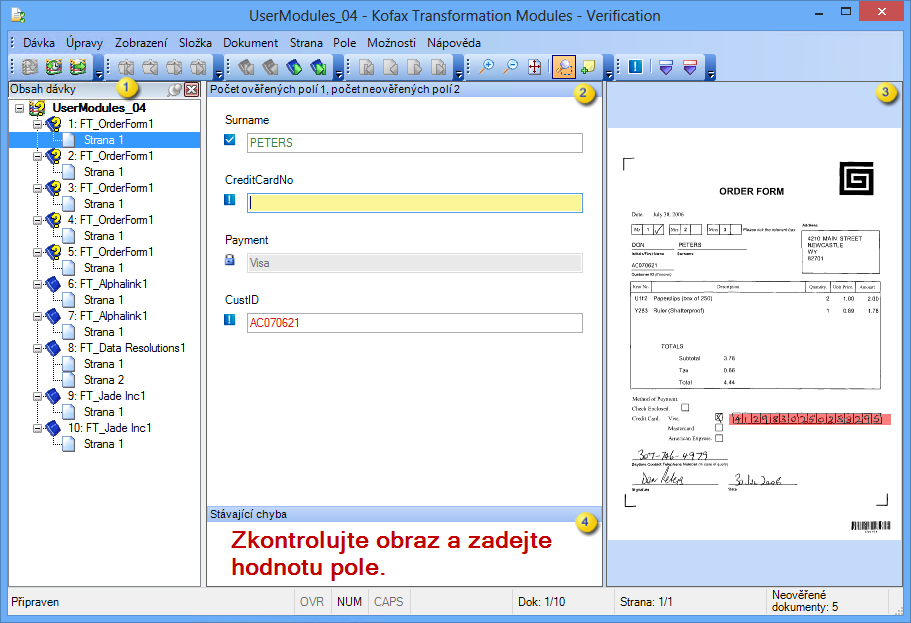
Task: Select the Zoom Out magnifier tool
Action: coord(512,67)
